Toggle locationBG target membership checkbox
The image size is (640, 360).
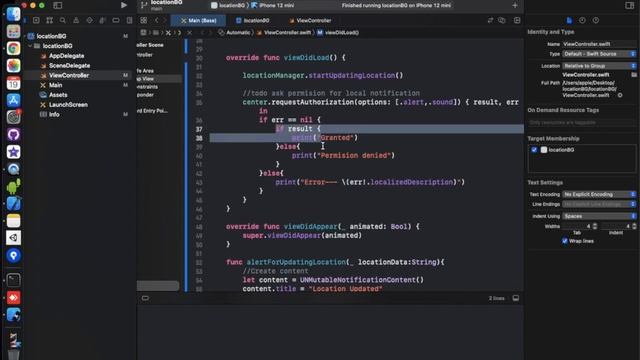click(x=534, y=150)
